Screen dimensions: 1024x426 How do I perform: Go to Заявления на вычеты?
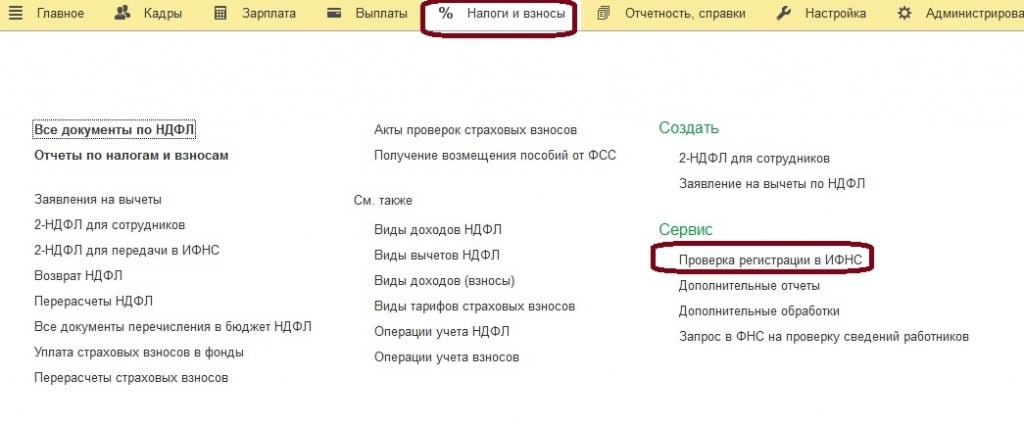click(x=97, y=200)
